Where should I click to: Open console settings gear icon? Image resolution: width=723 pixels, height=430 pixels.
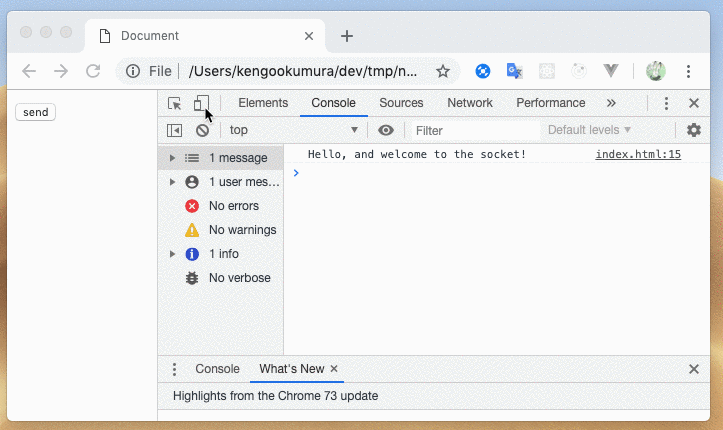694,130
